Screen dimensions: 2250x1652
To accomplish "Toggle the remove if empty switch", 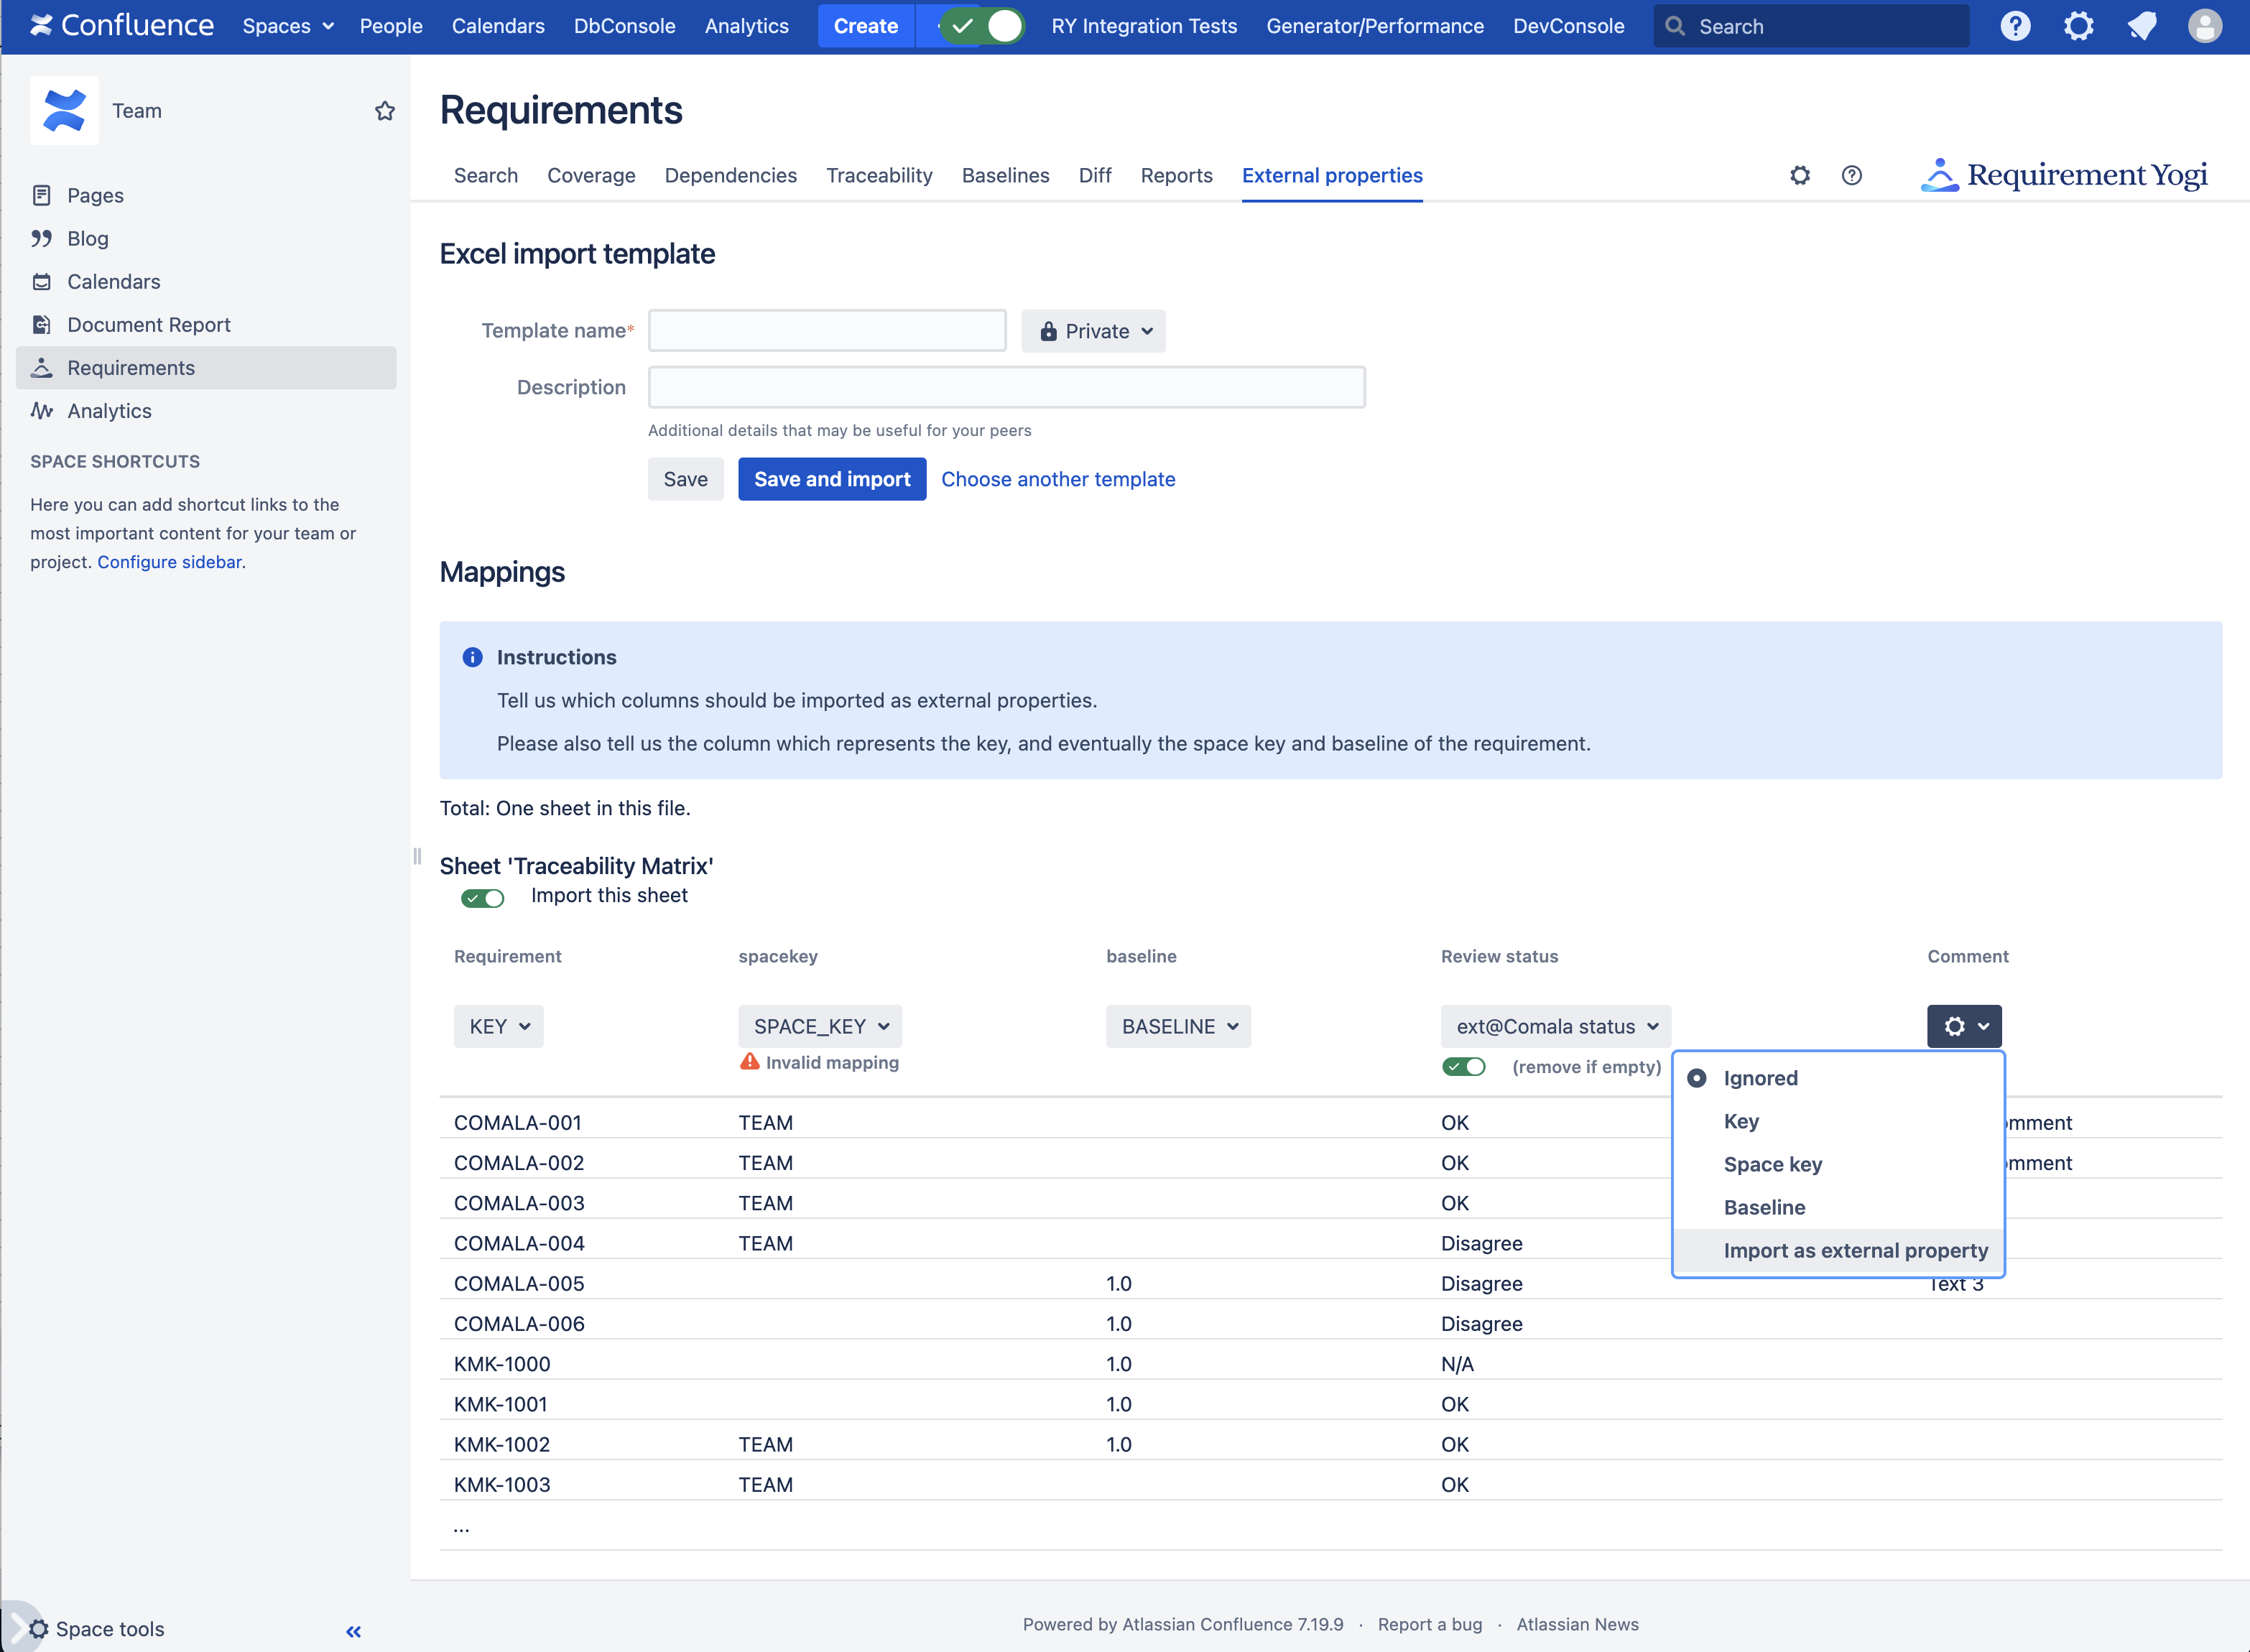I will pos(1463,1067).
